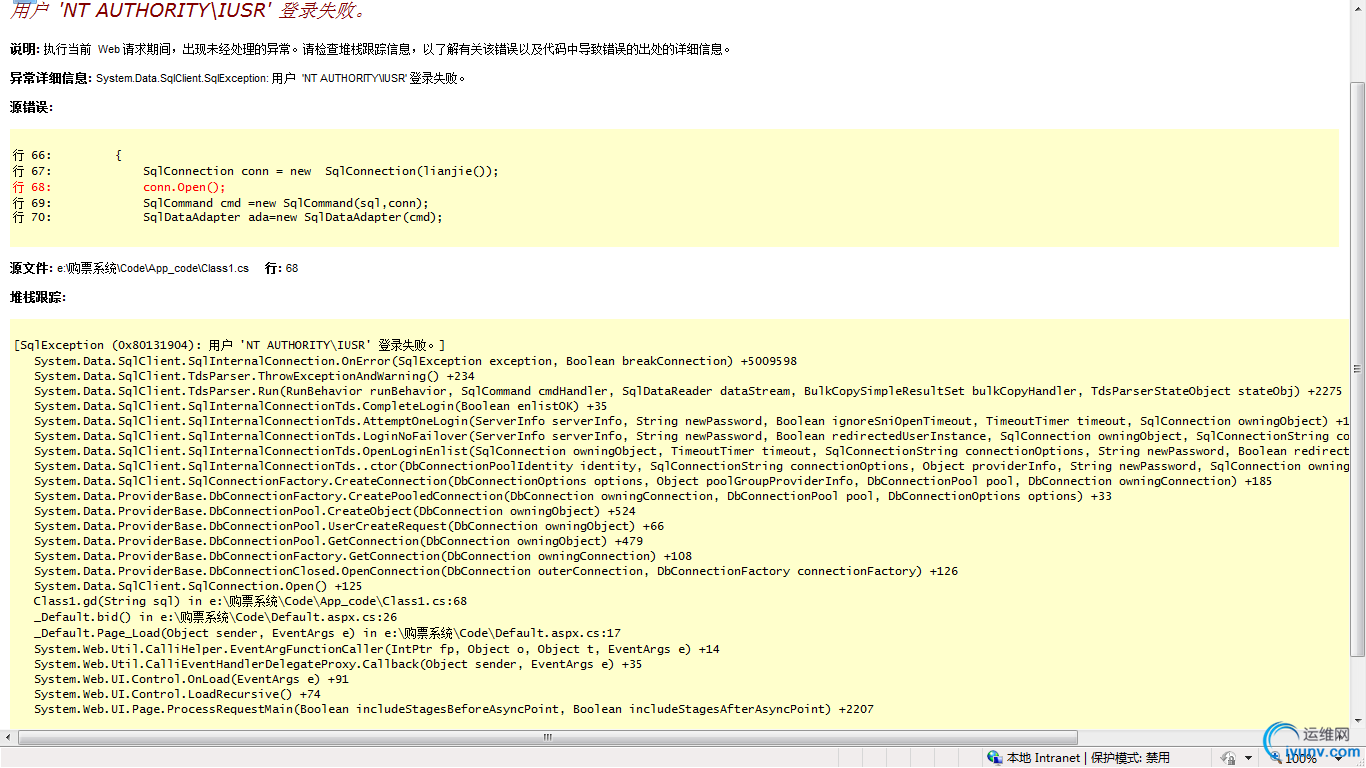Click source line '行 66:' with opening brace
Viewport: 1366px width, 768px height.
coord(67,155)
